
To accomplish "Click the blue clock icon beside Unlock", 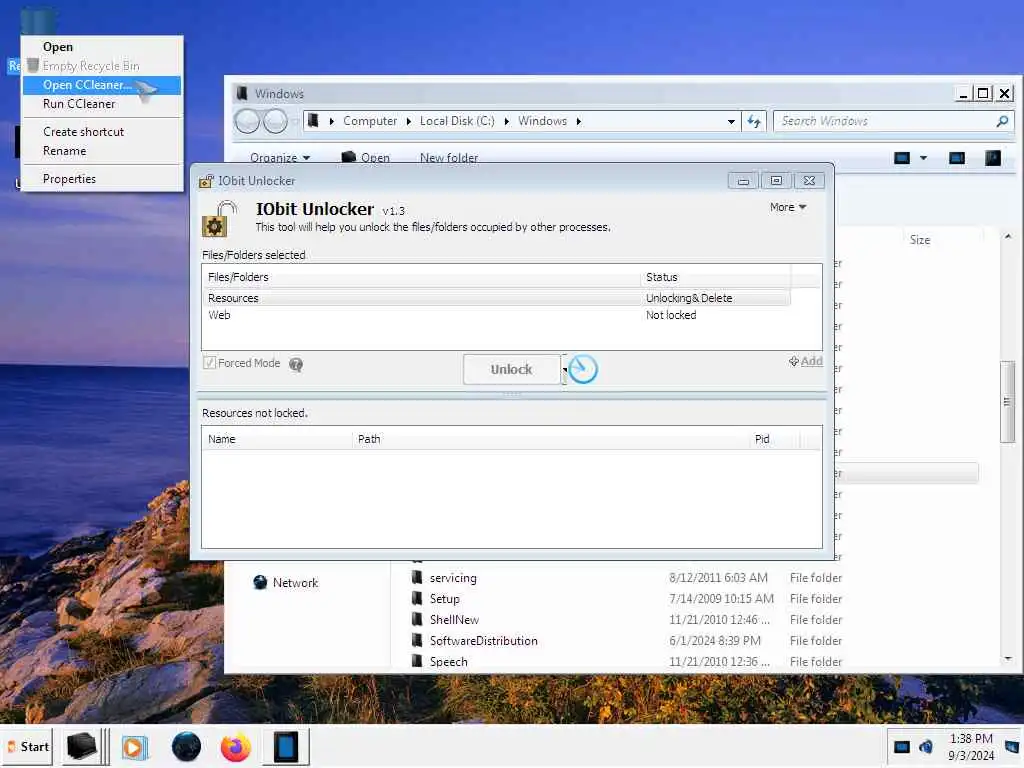I will point(583,369).
